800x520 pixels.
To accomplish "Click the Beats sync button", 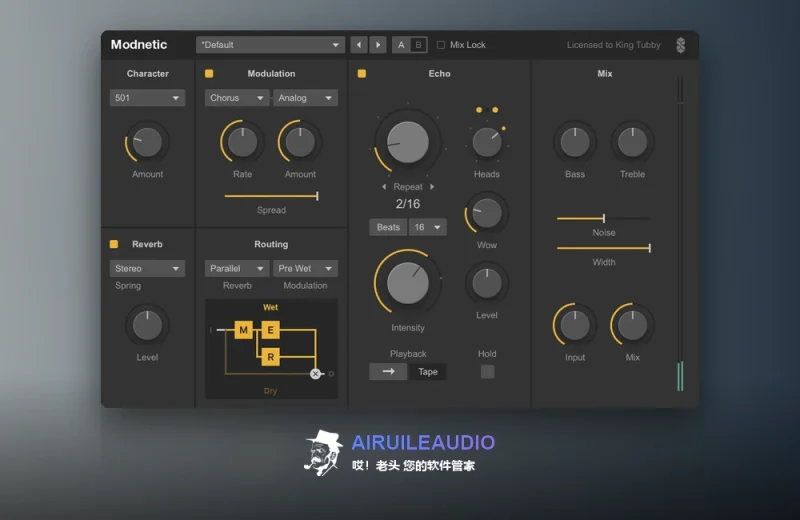I will click(388, 227).
